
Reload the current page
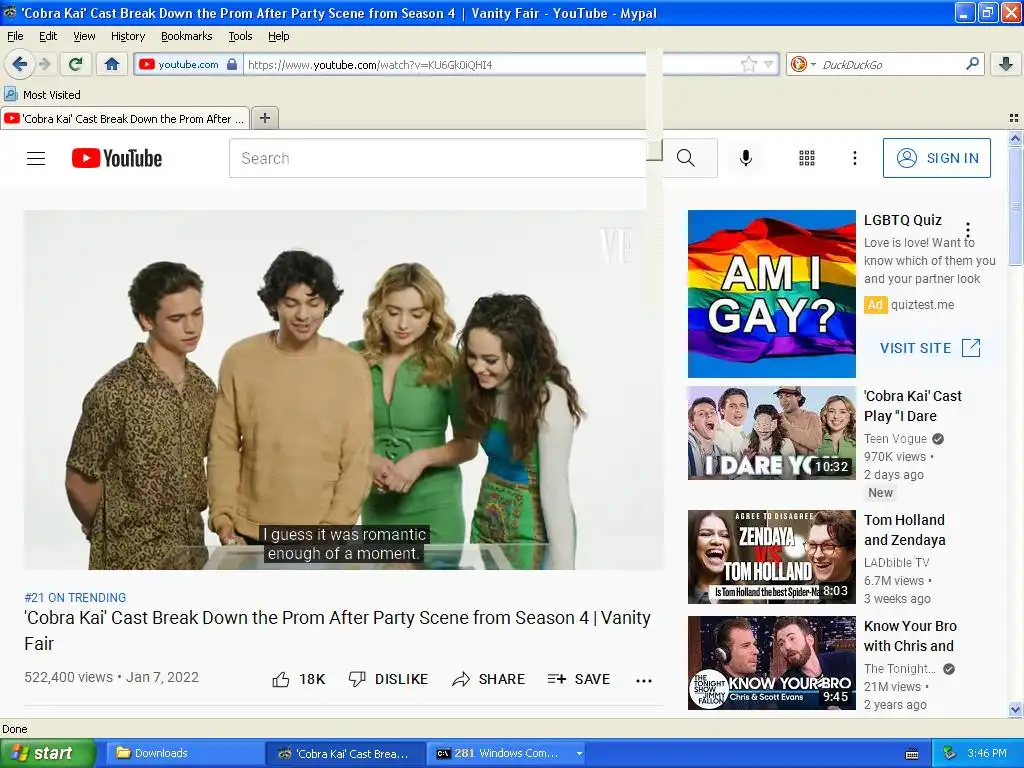pyautogui.click(x=76, y=64)
